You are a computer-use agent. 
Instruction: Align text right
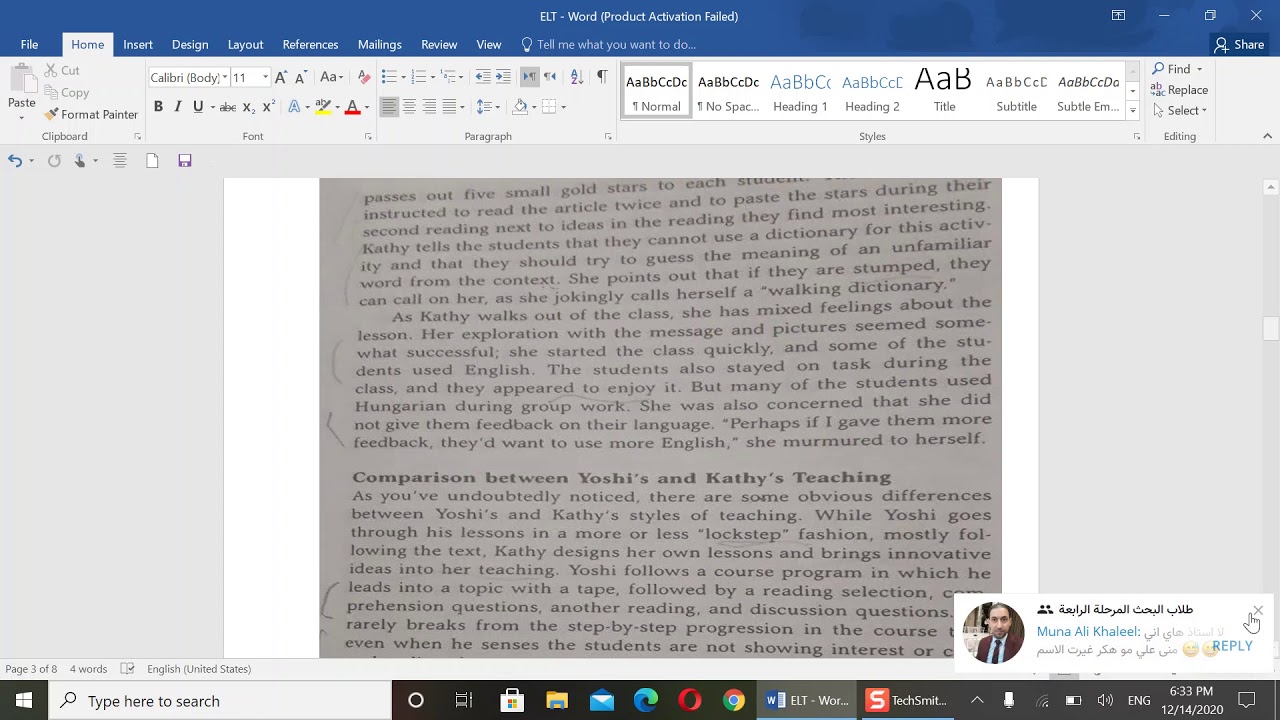429,107
